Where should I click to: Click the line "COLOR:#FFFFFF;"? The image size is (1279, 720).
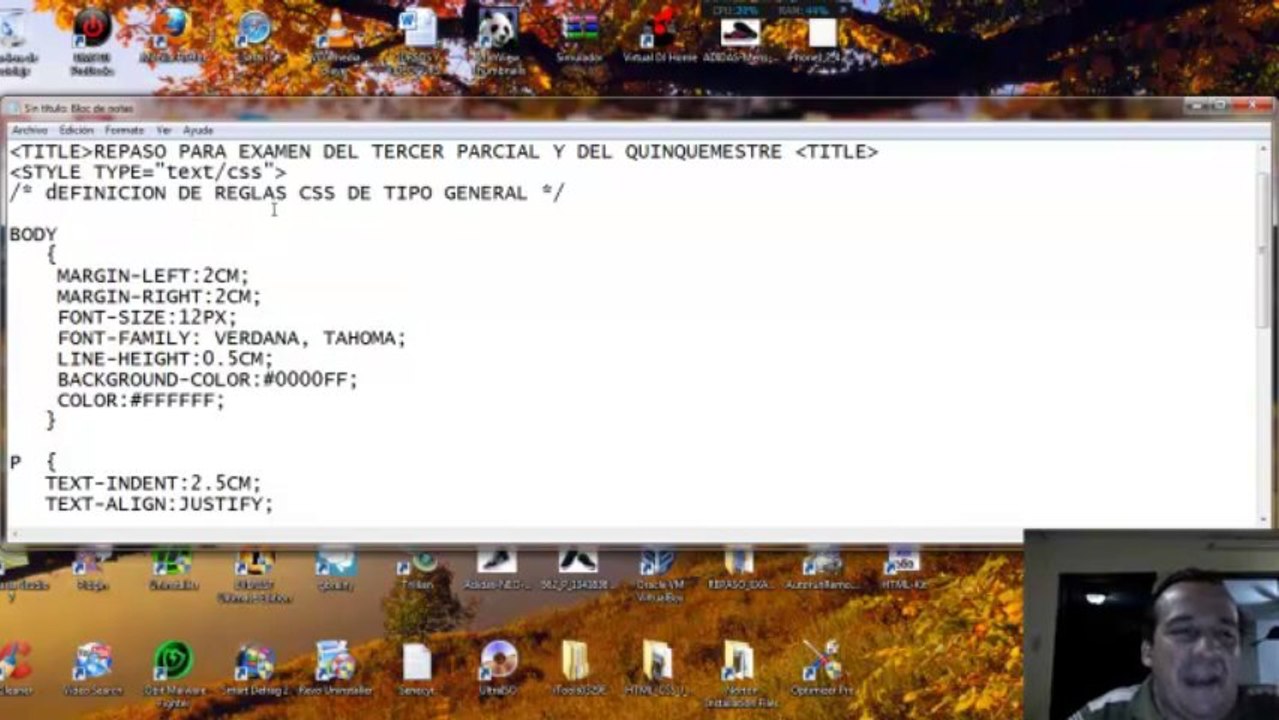click(140, 400)
